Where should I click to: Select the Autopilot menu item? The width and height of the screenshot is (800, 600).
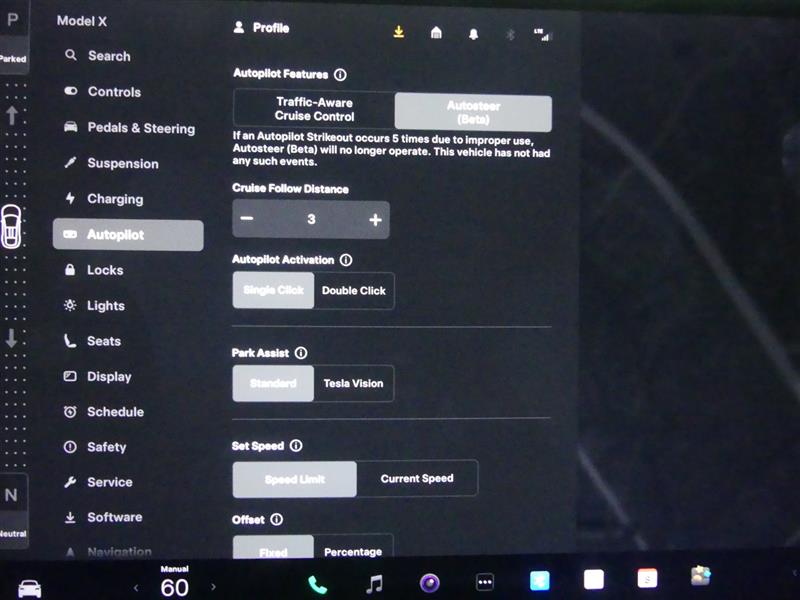[x=128, y=235]
